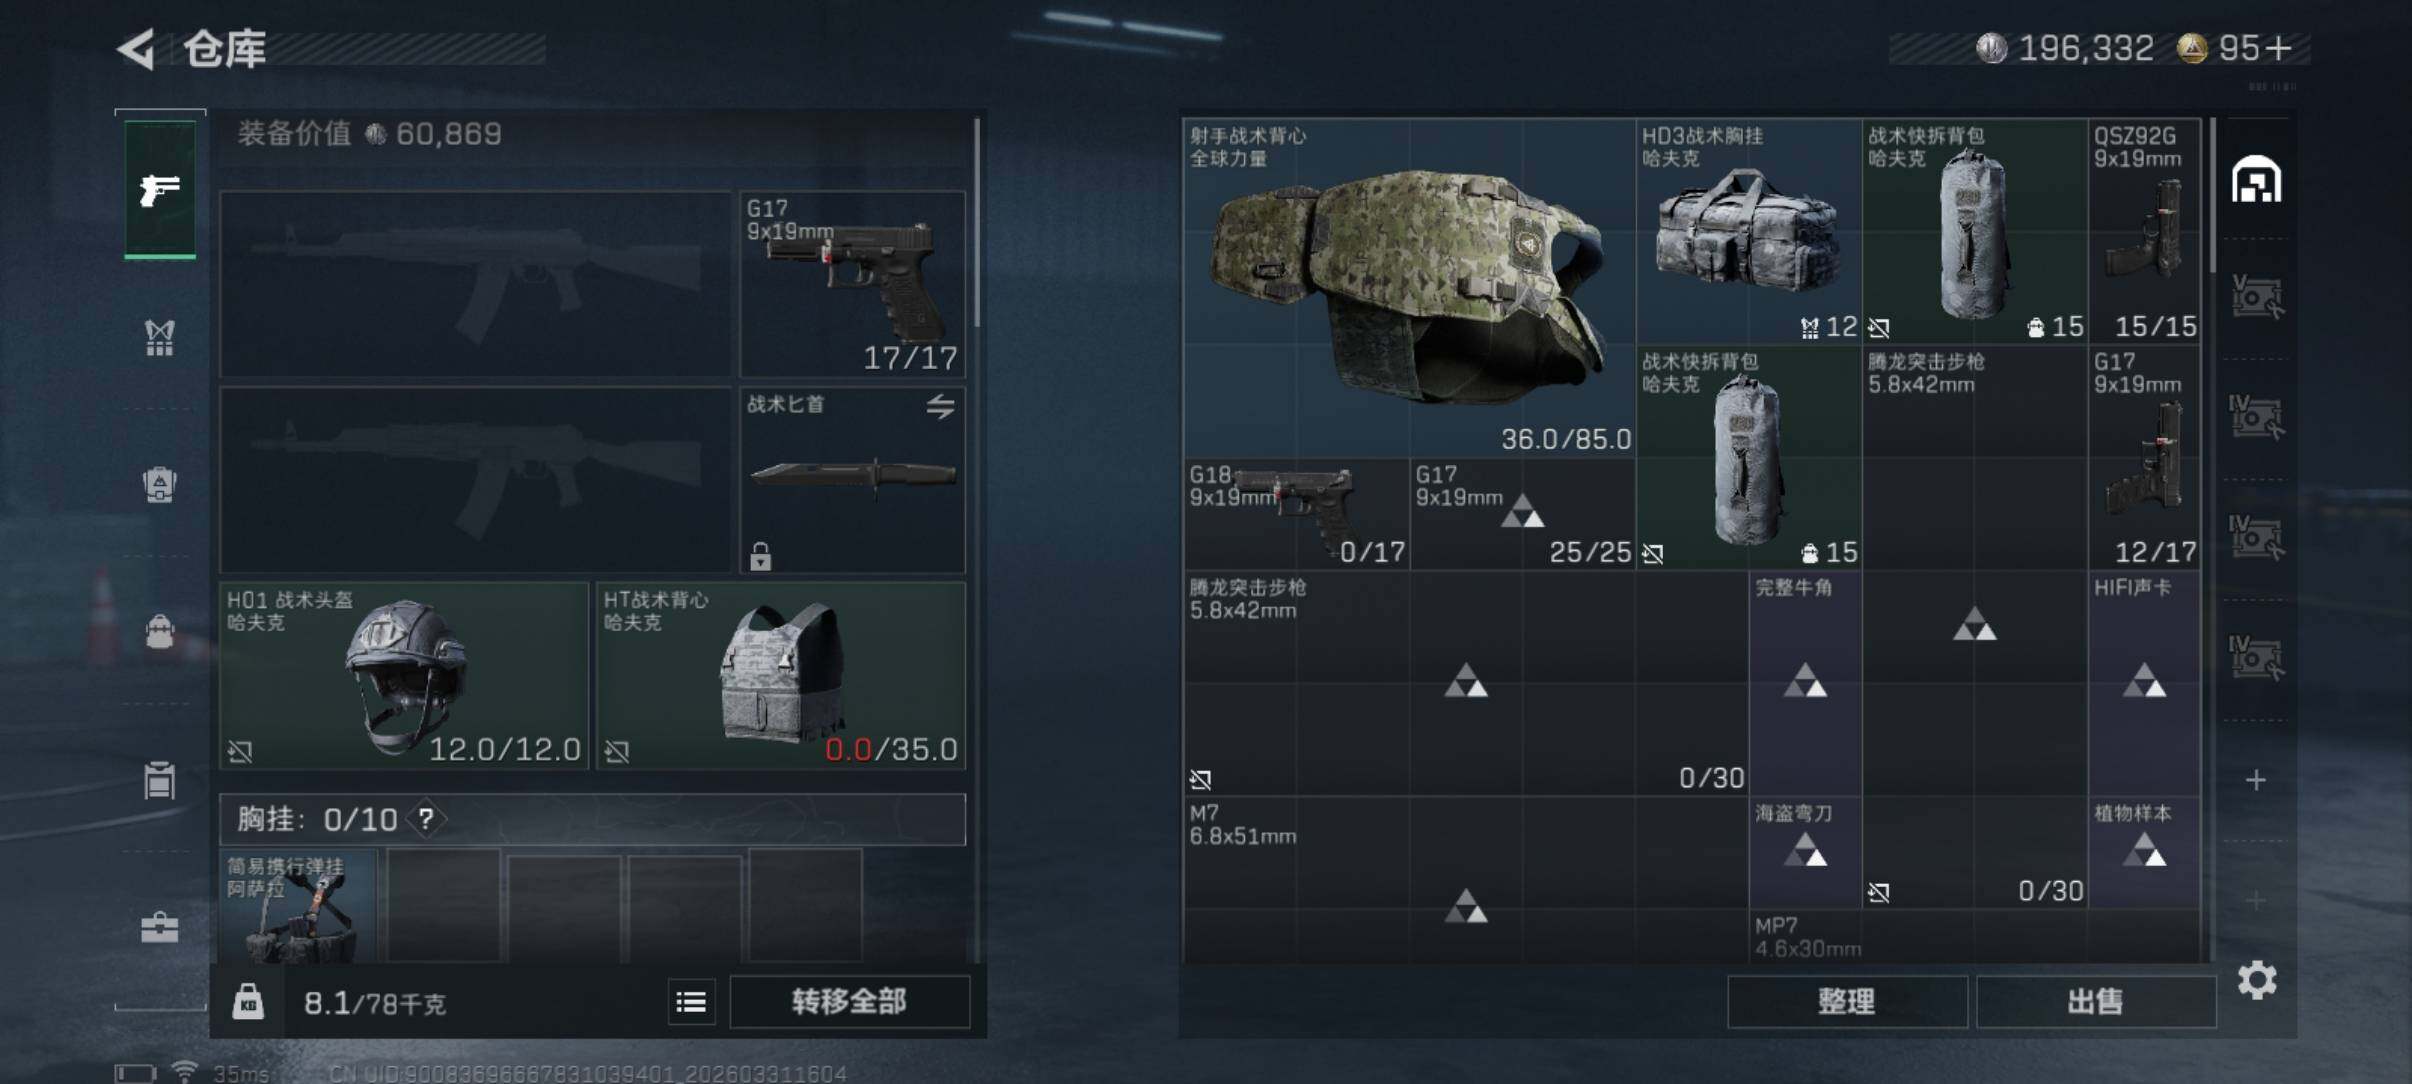2412x1084 pixels.
Task: Click the lock icon under the tactical knife
Action: click(760, 556)
